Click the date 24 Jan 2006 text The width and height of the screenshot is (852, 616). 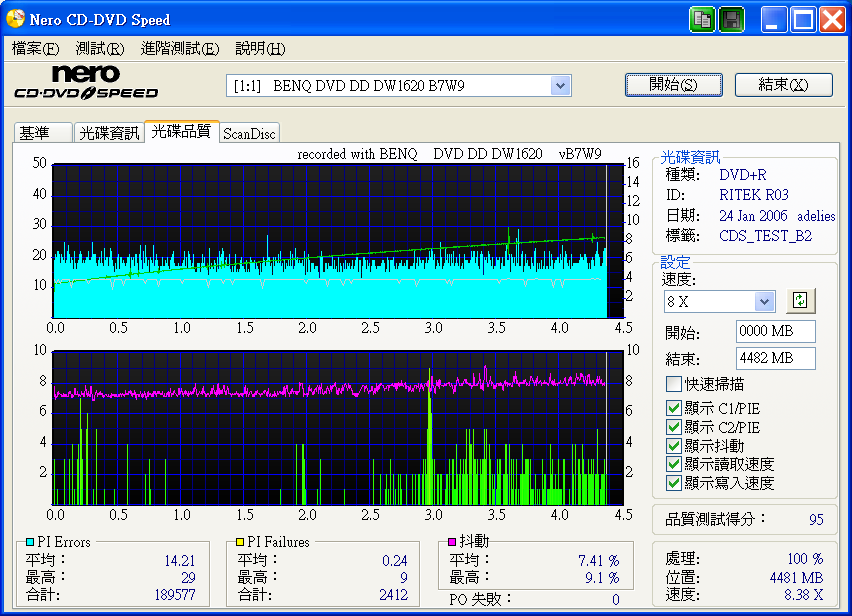click(753, 216)
